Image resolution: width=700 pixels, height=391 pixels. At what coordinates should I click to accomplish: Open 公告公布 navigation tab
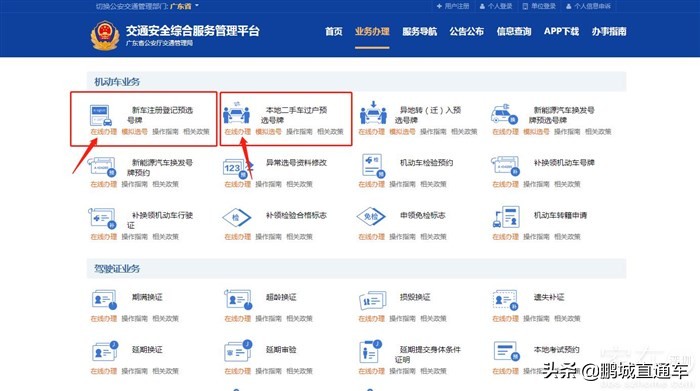pyautogui.click(x=467, y=31)
